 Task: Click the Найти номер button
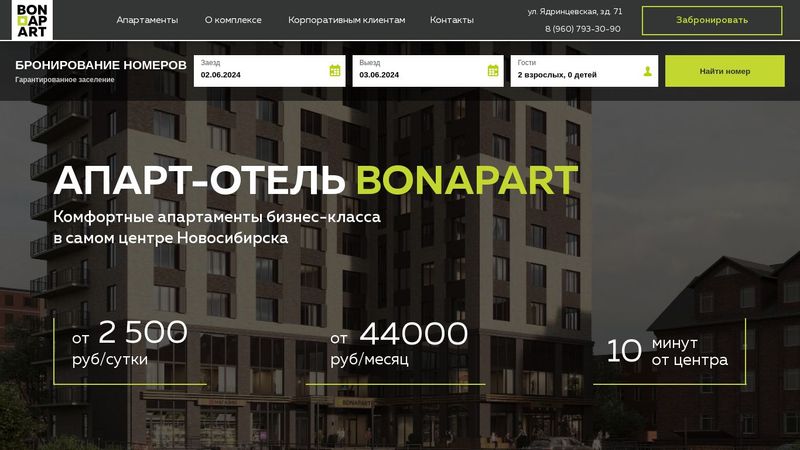[724, 71]
